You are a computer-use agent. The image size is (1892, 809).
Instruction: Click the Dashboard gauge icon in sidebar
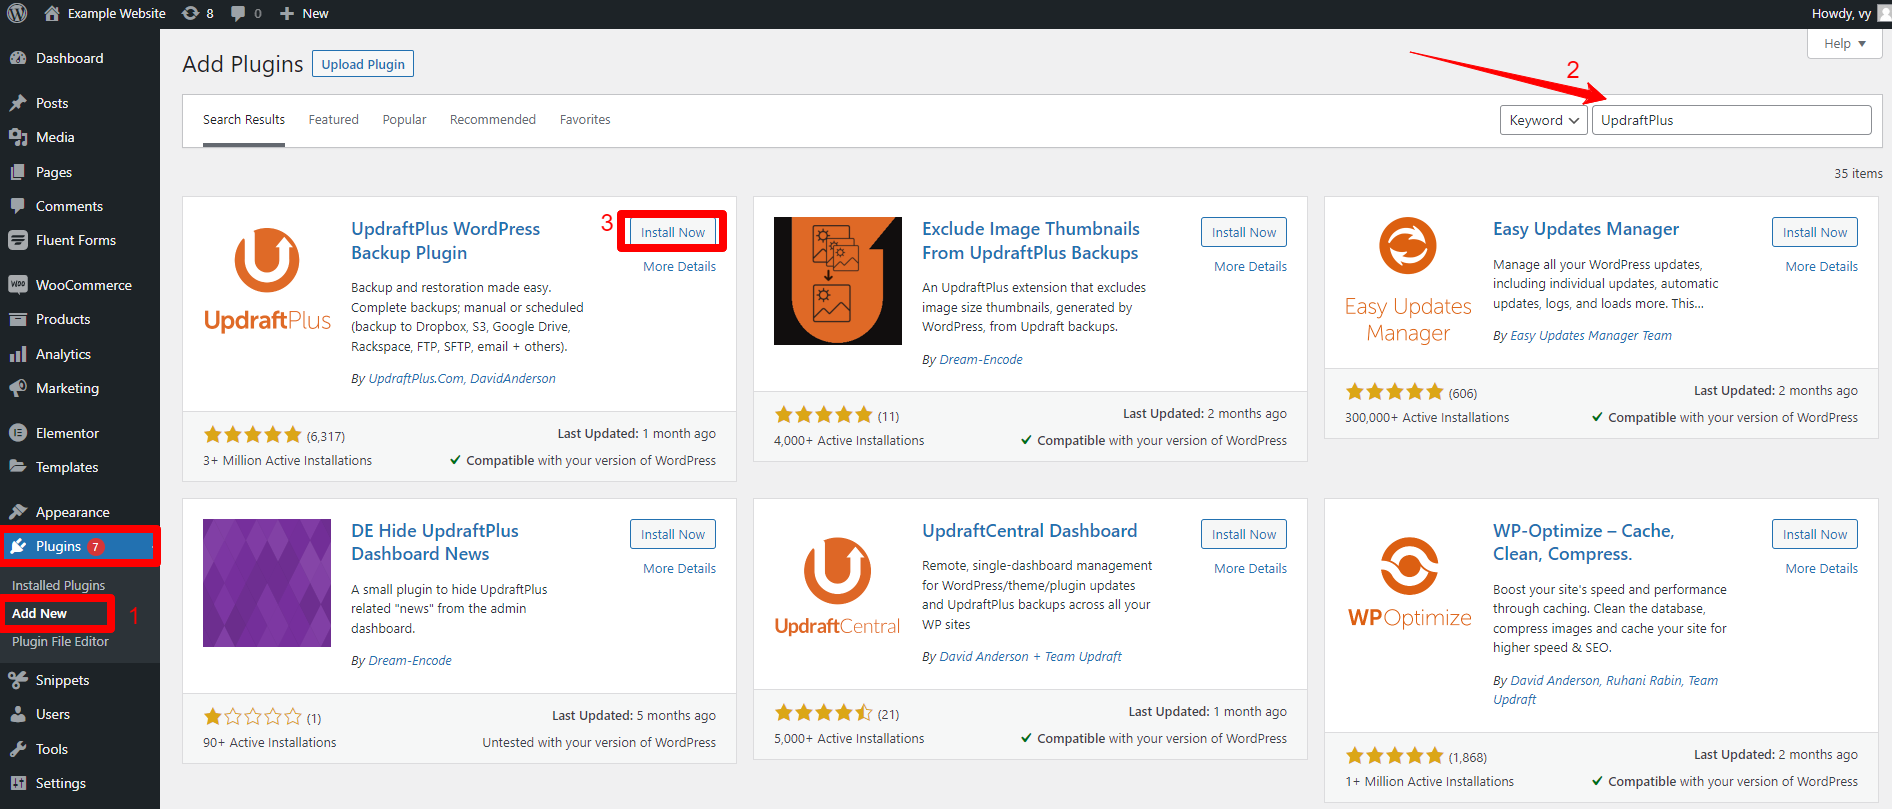tap(18, 58)
